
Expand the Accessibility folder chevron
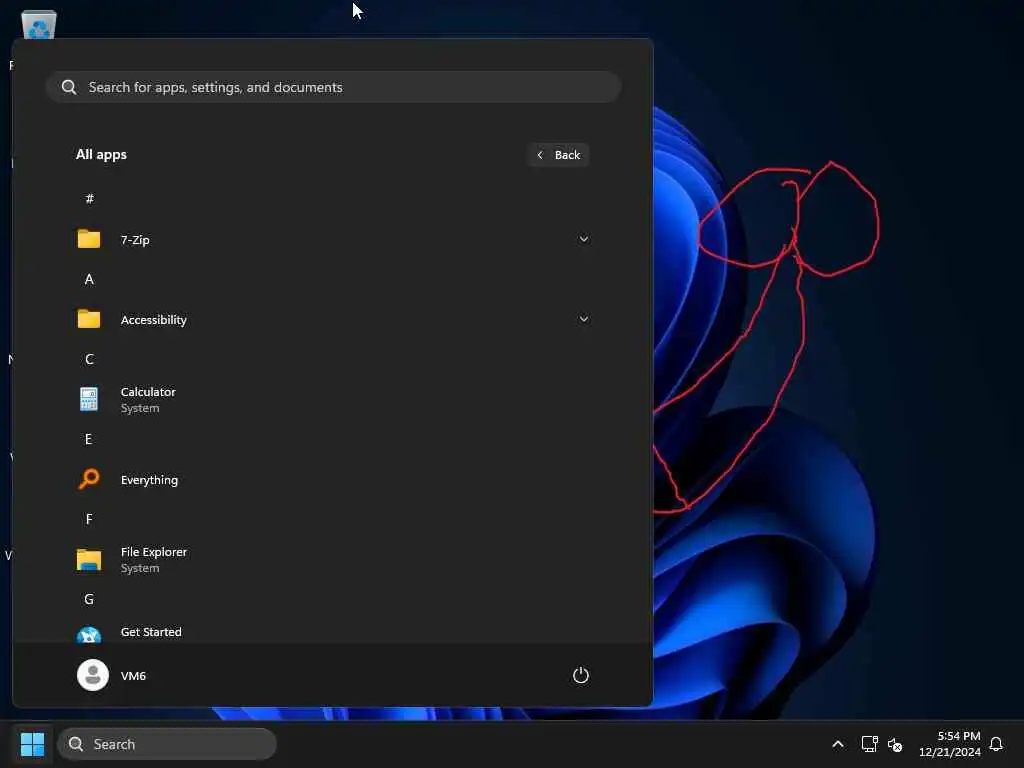584,319
